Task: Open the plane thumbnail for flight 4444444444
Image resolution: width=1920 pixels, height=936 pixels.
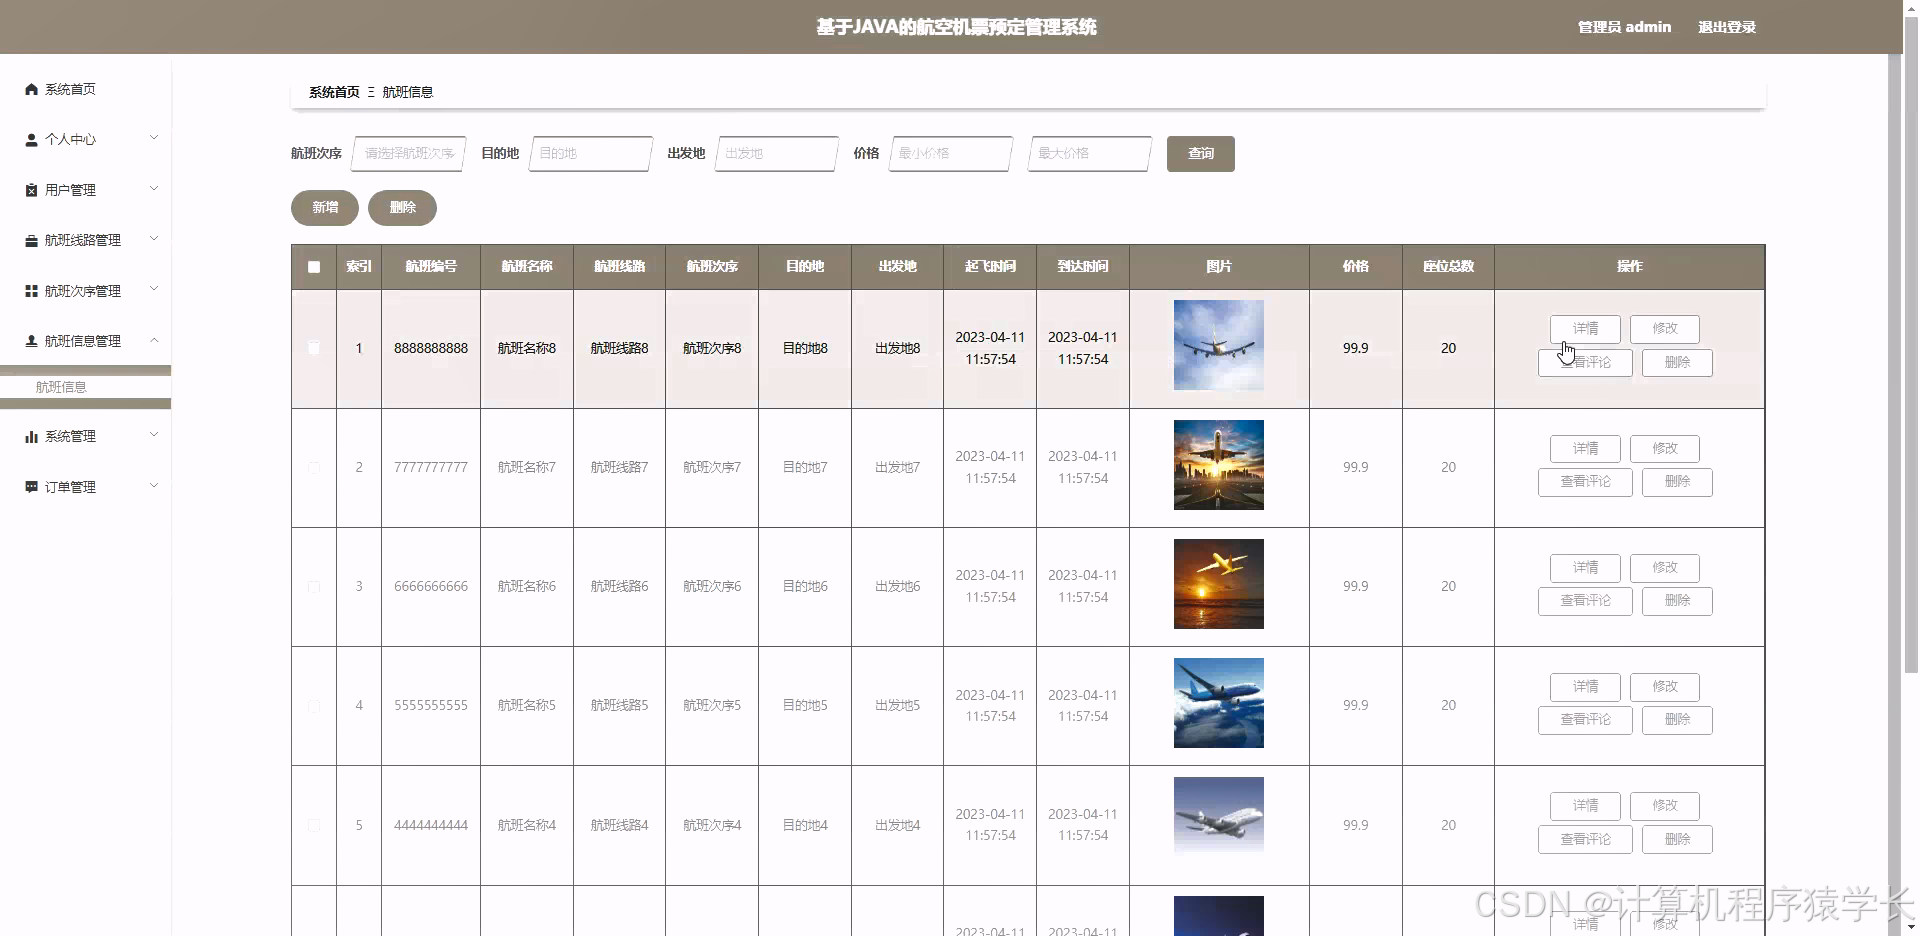Action: (1219, 816)
